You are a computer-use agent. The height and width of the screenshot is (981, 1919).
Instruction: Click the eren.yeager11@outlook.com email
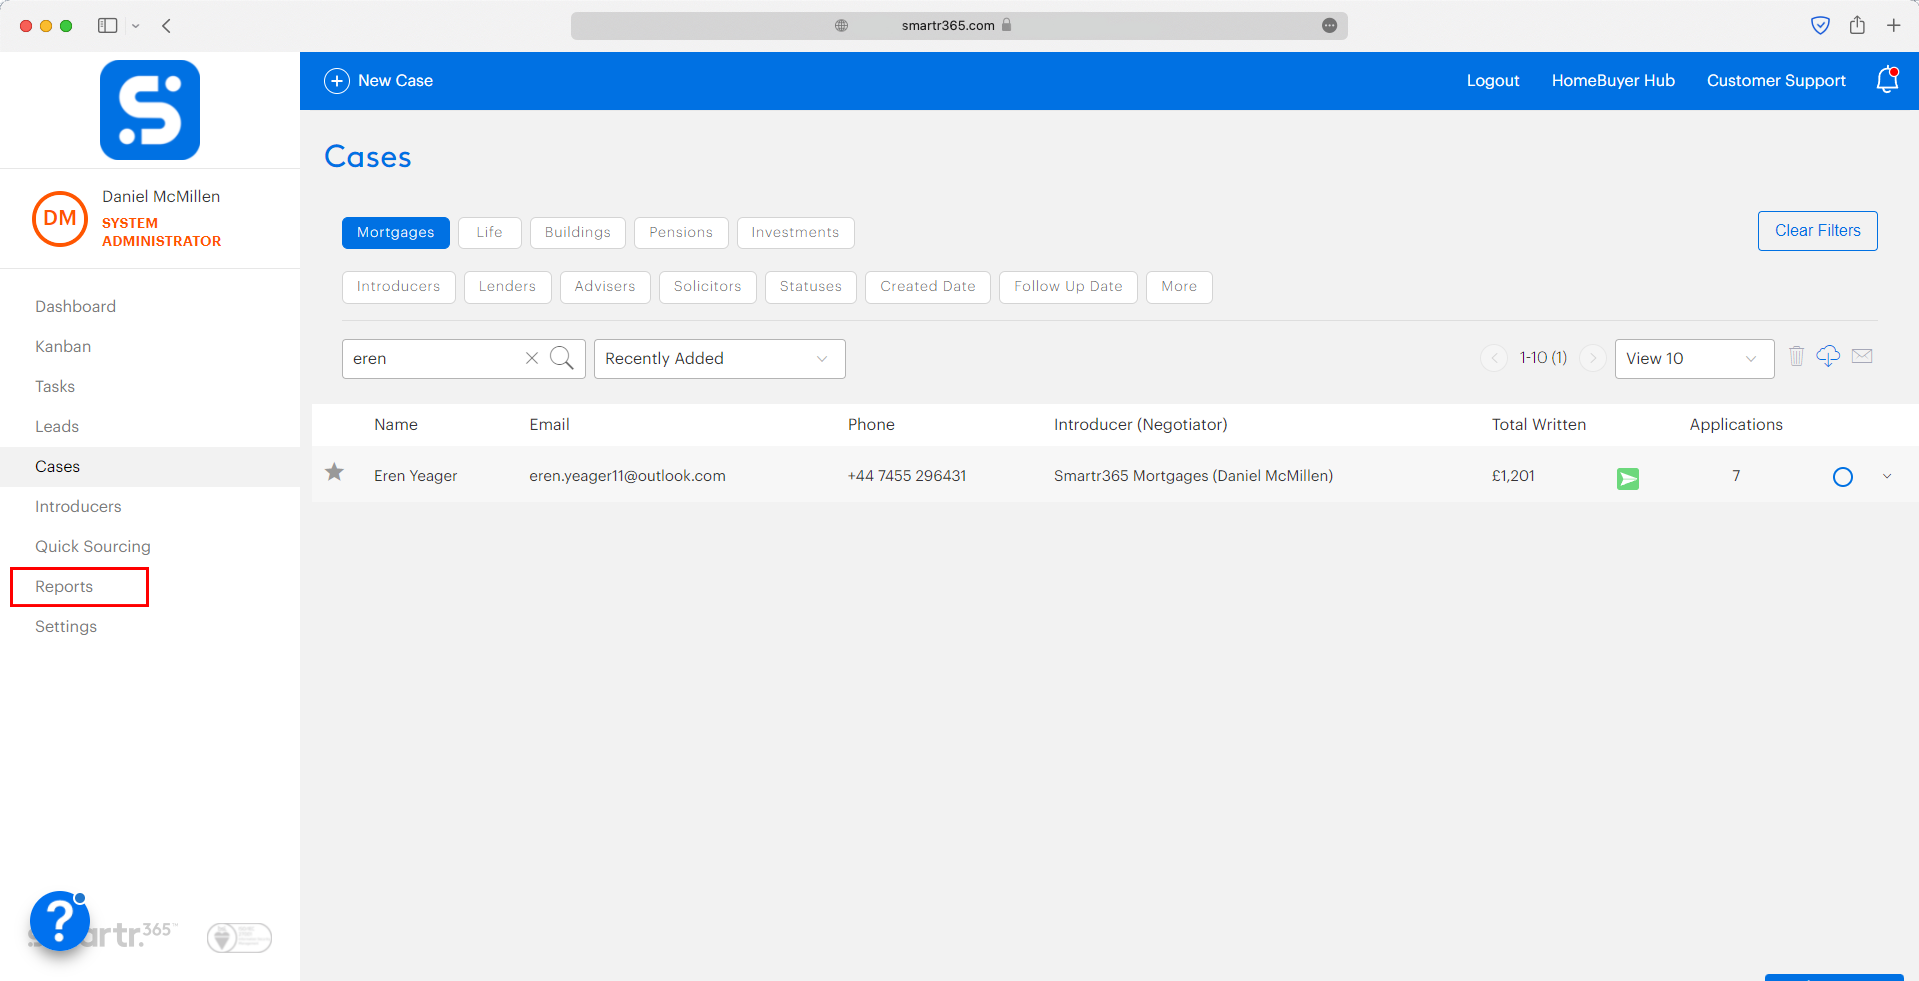pos(627,476)
